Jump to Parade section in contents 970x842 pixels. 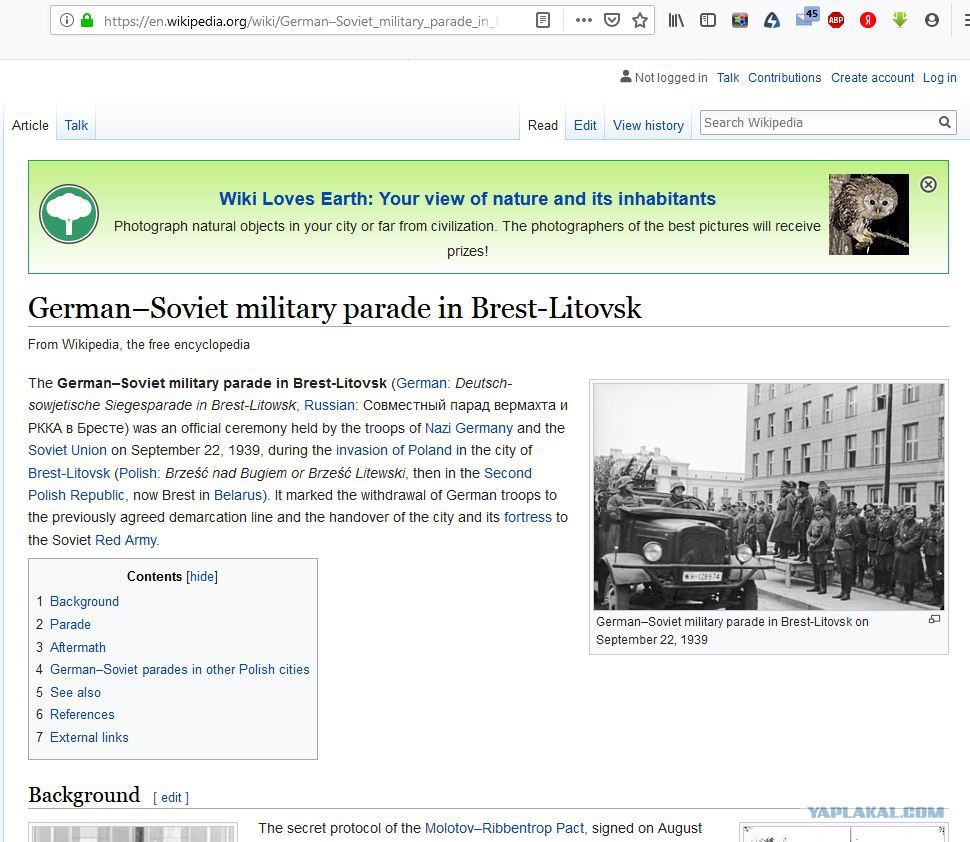(70, 624)
